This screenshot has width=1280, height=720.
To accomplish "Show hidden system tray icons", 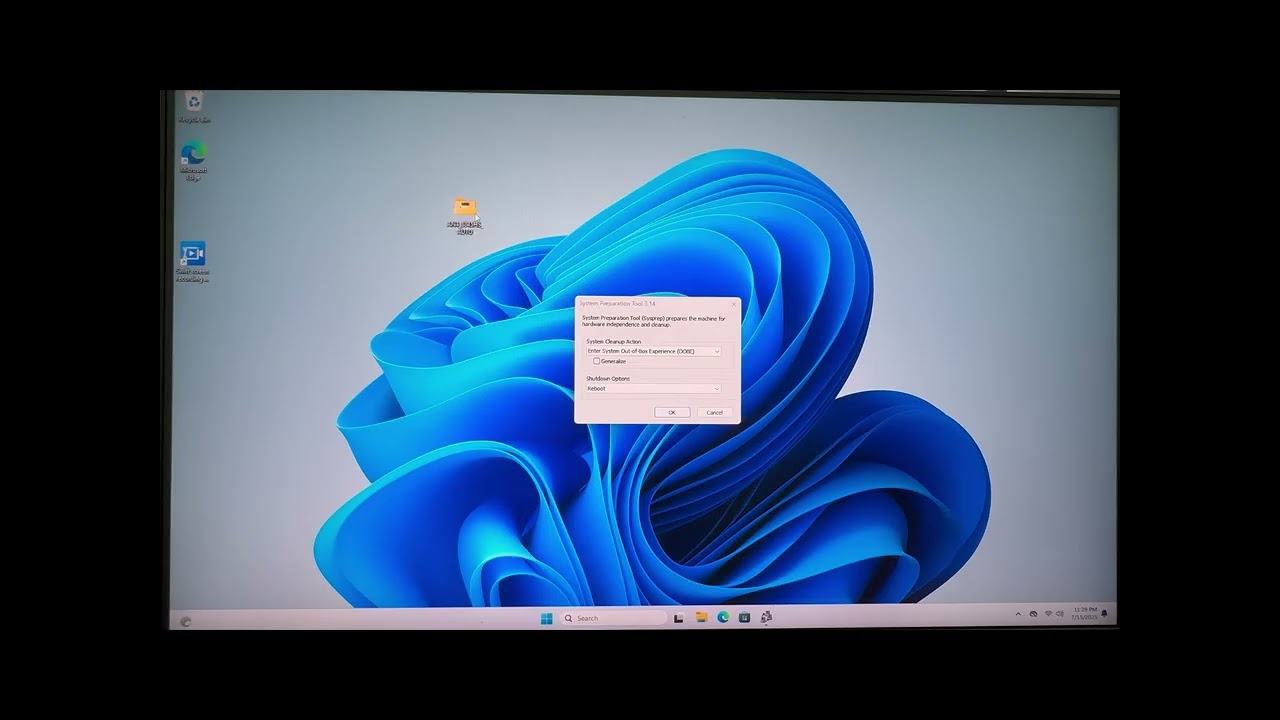I will pyautogui.click(x=1019, y=614).
